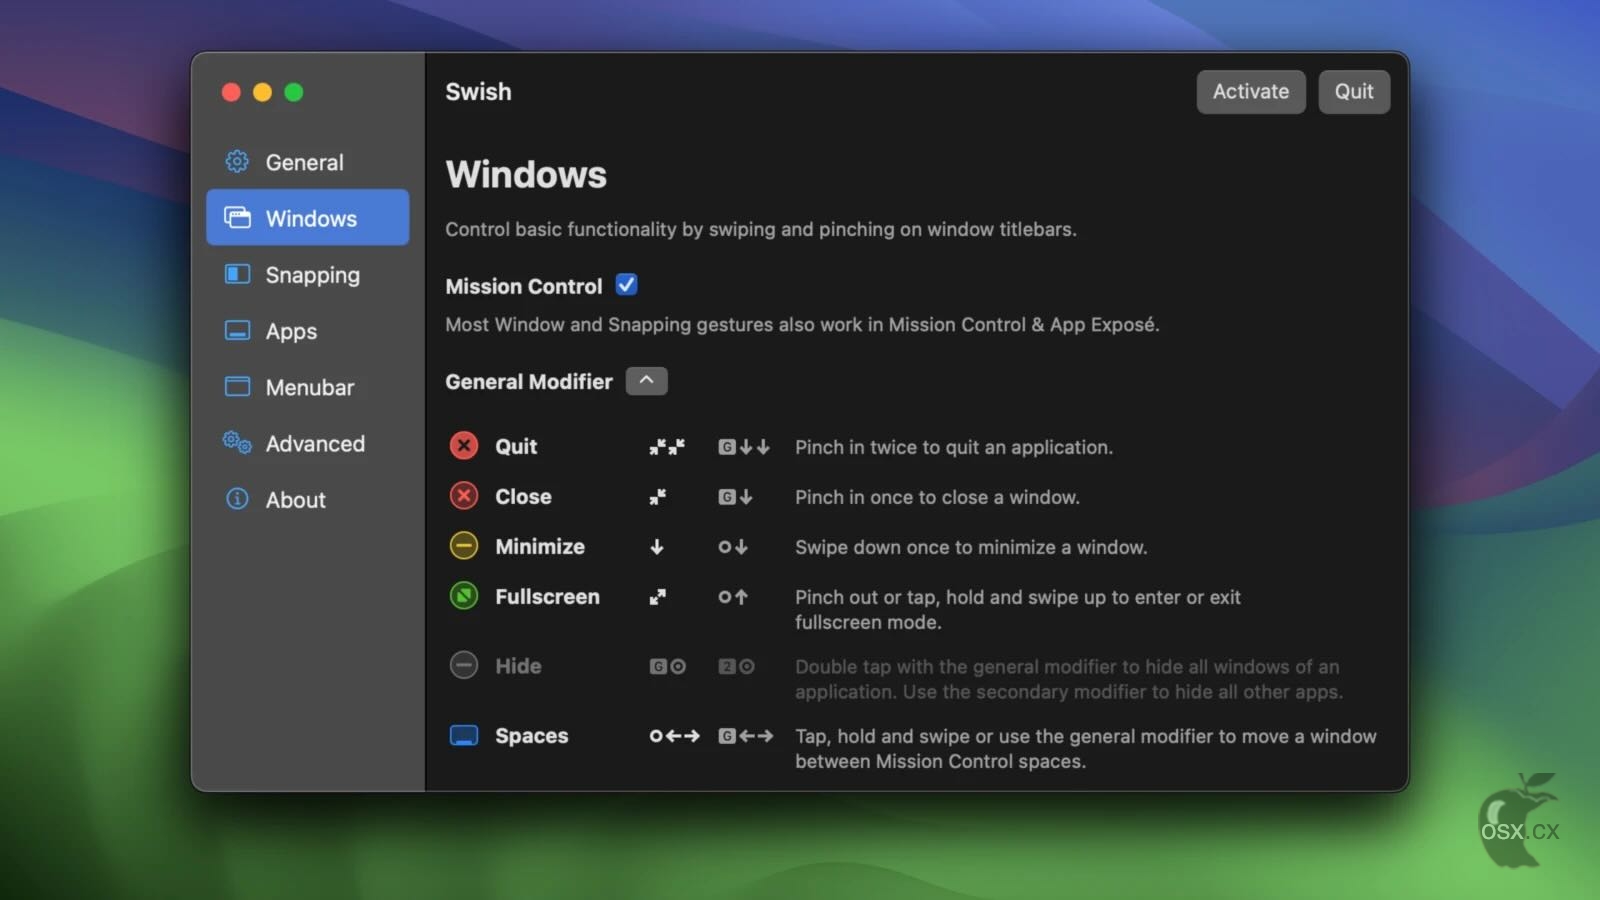1600x900 pixels.
Task: Click the Quit gesture row label
Action: coord(516,446)
